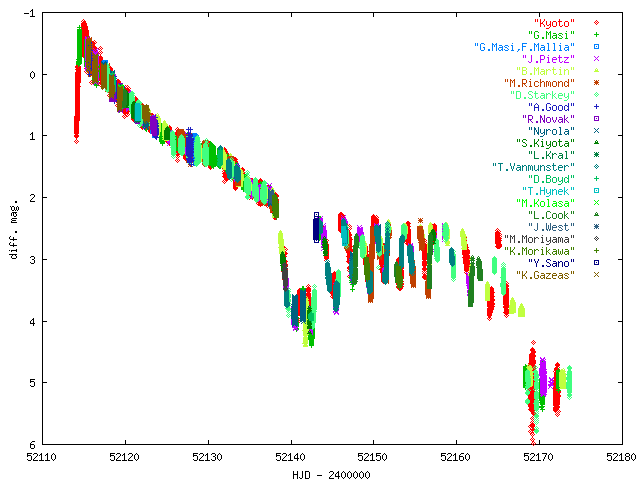Click the yellow-green triangle marker beside B.Martin
640x480 pixels.
[x=596, y=71]
